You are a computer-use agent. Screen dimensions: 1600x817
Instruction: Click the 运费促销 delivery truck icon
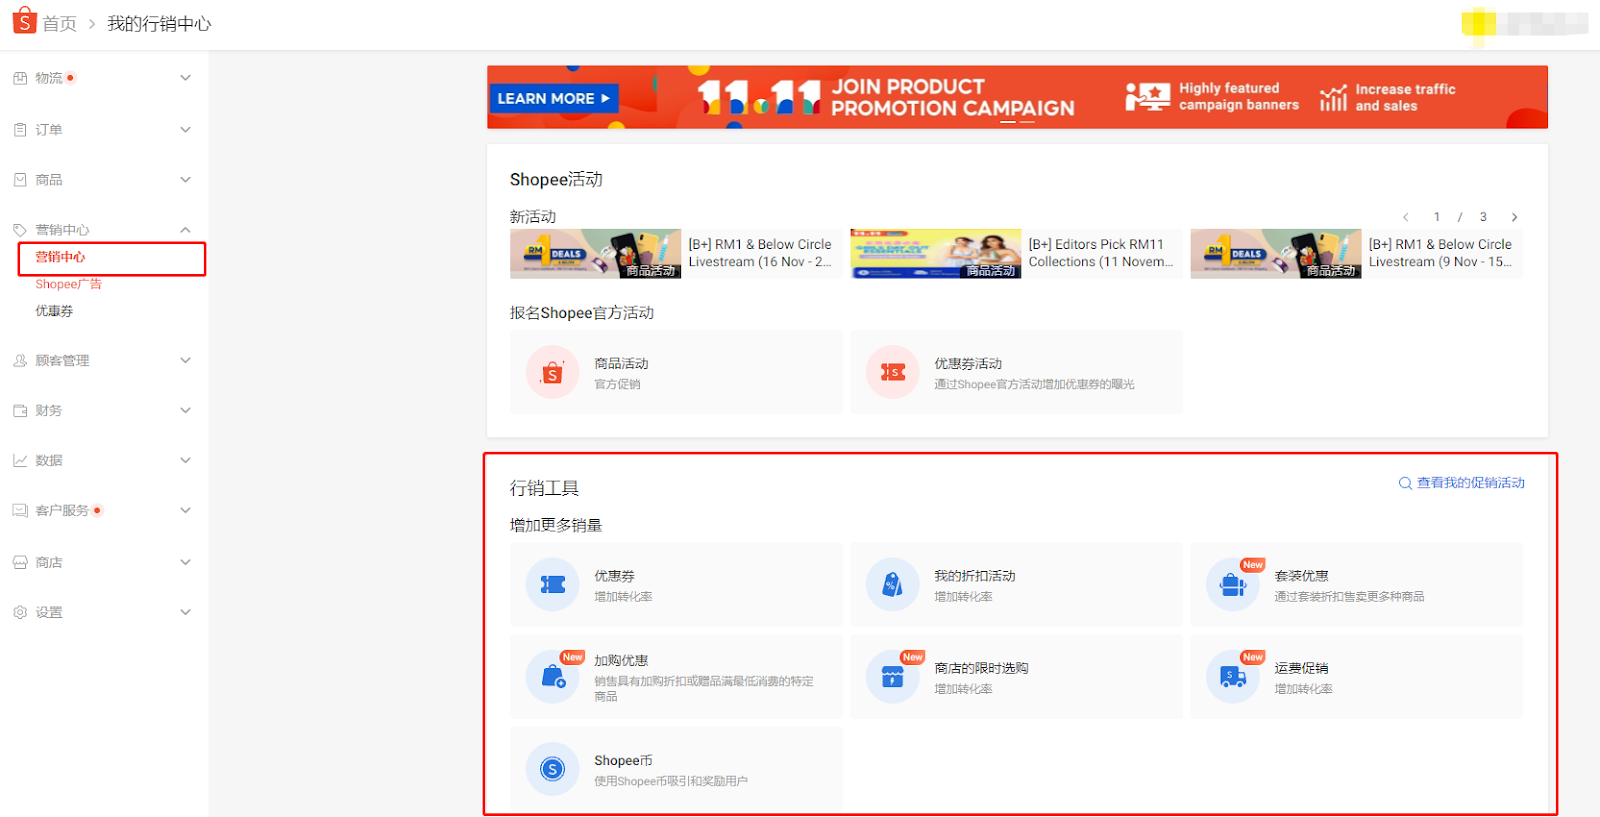pyautogui.click(x=1233, y=677)
